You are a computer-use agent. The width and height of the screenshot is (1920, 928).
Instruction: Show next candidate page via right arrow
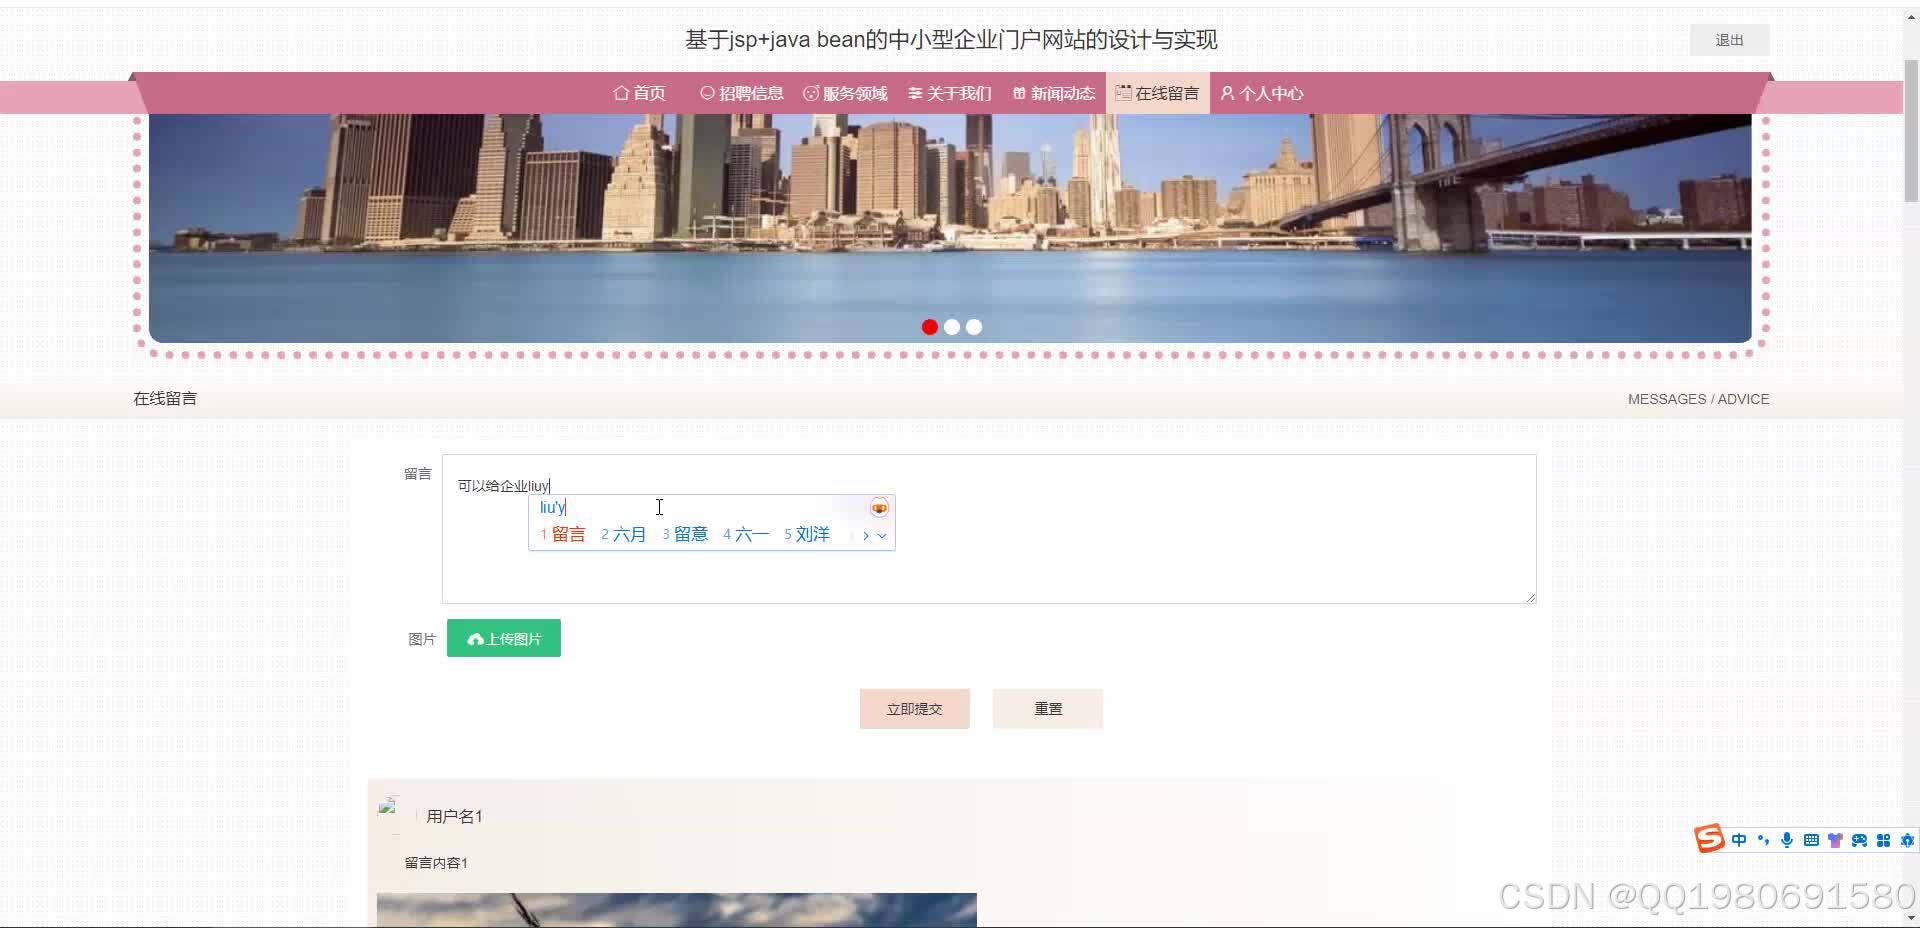(866, 535)
